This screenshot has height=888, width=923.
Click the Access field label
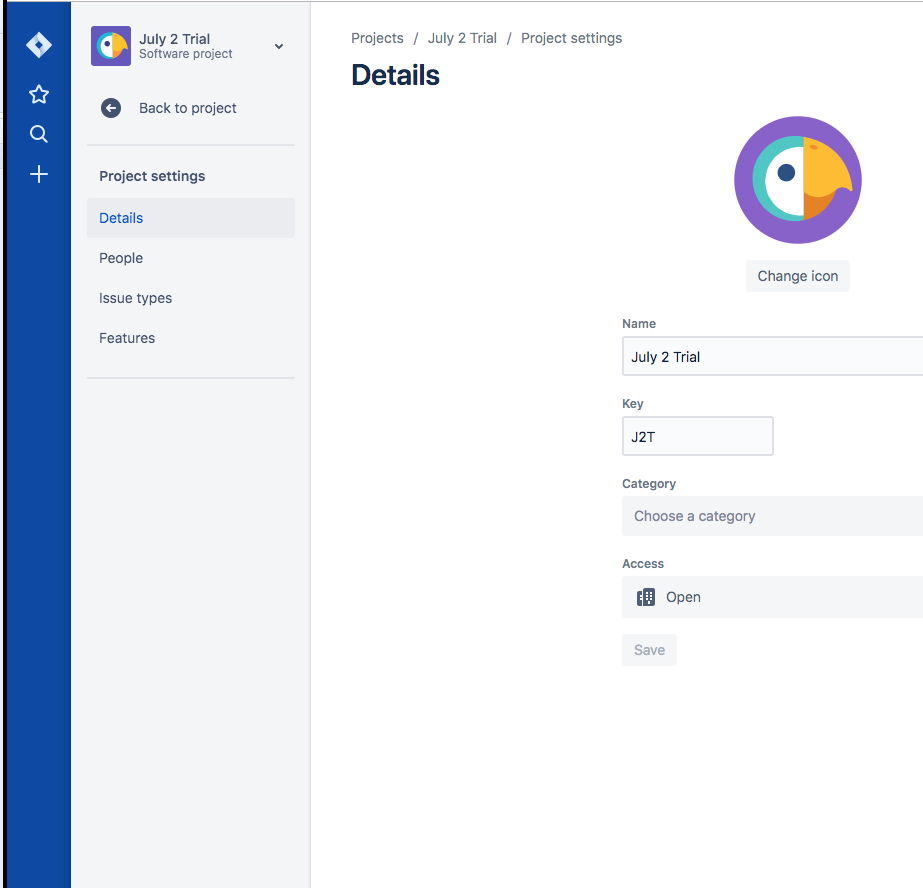(x=643, y=564)
